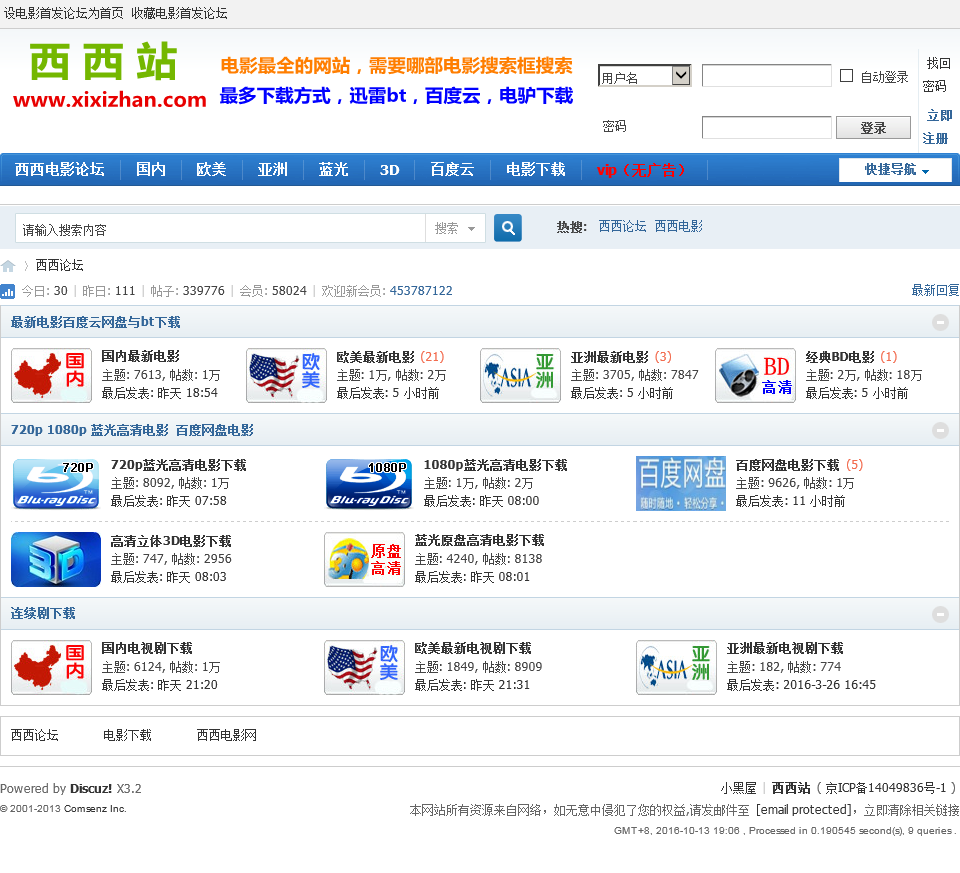The height and width of the screenshot is (873, 960).
Task: Focus the username input field
Action: pyautogui.click(x=767, y=76)
